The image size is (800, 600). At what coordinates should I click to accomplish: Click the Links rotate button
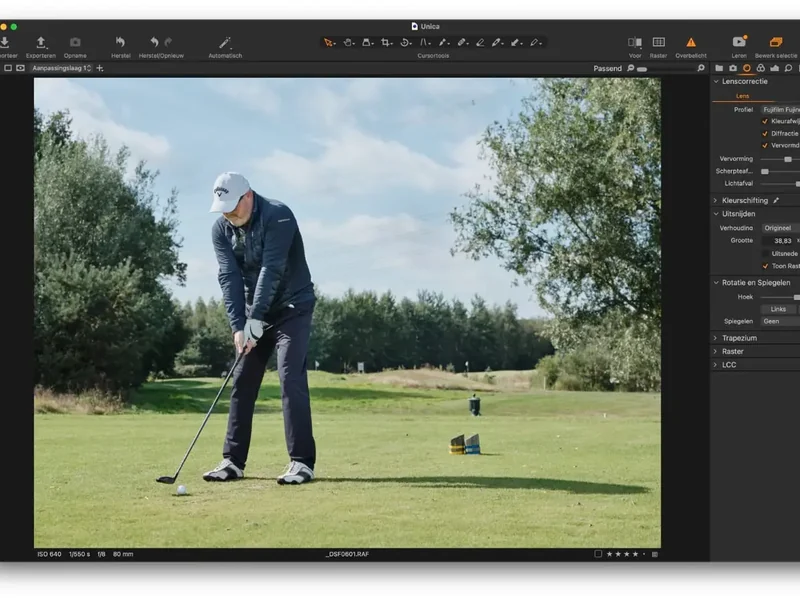[778, 309]
